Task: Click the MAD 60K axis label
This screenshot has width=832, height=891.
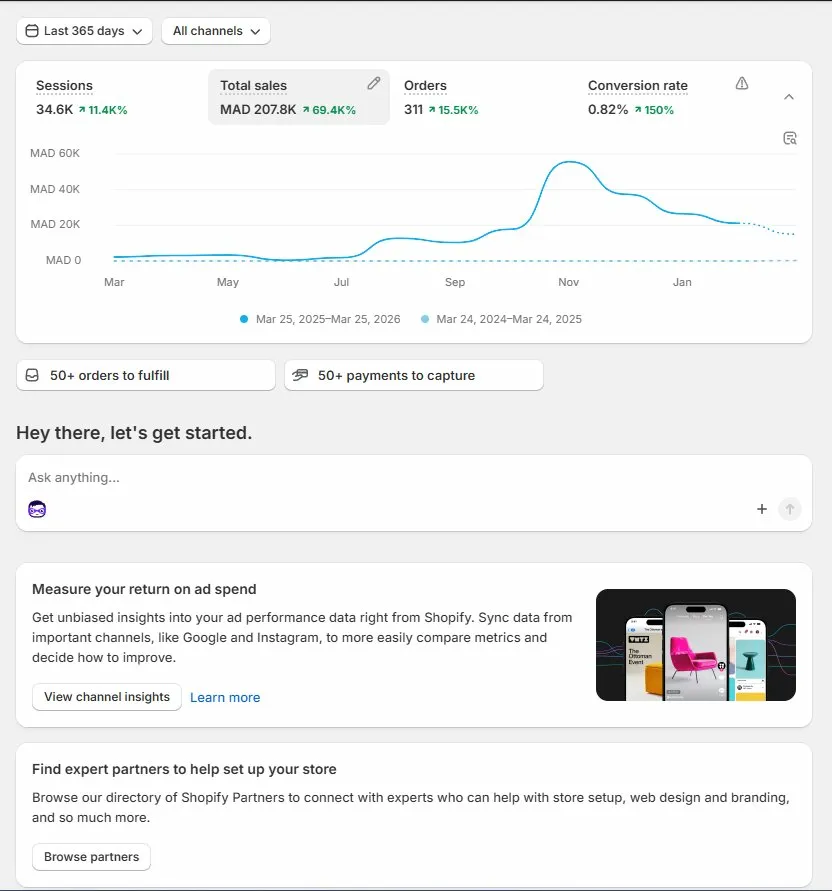Action: 55,153
